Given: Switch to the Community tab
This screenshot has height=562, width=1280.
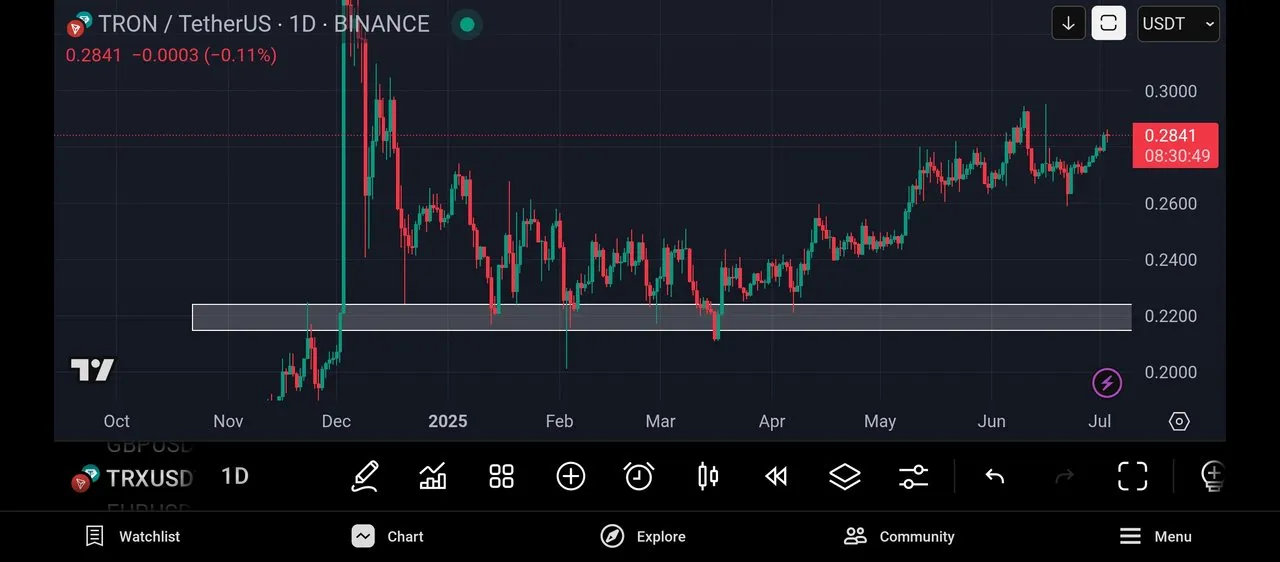Looking at the screenshot, I should click(x=899, y=537).
